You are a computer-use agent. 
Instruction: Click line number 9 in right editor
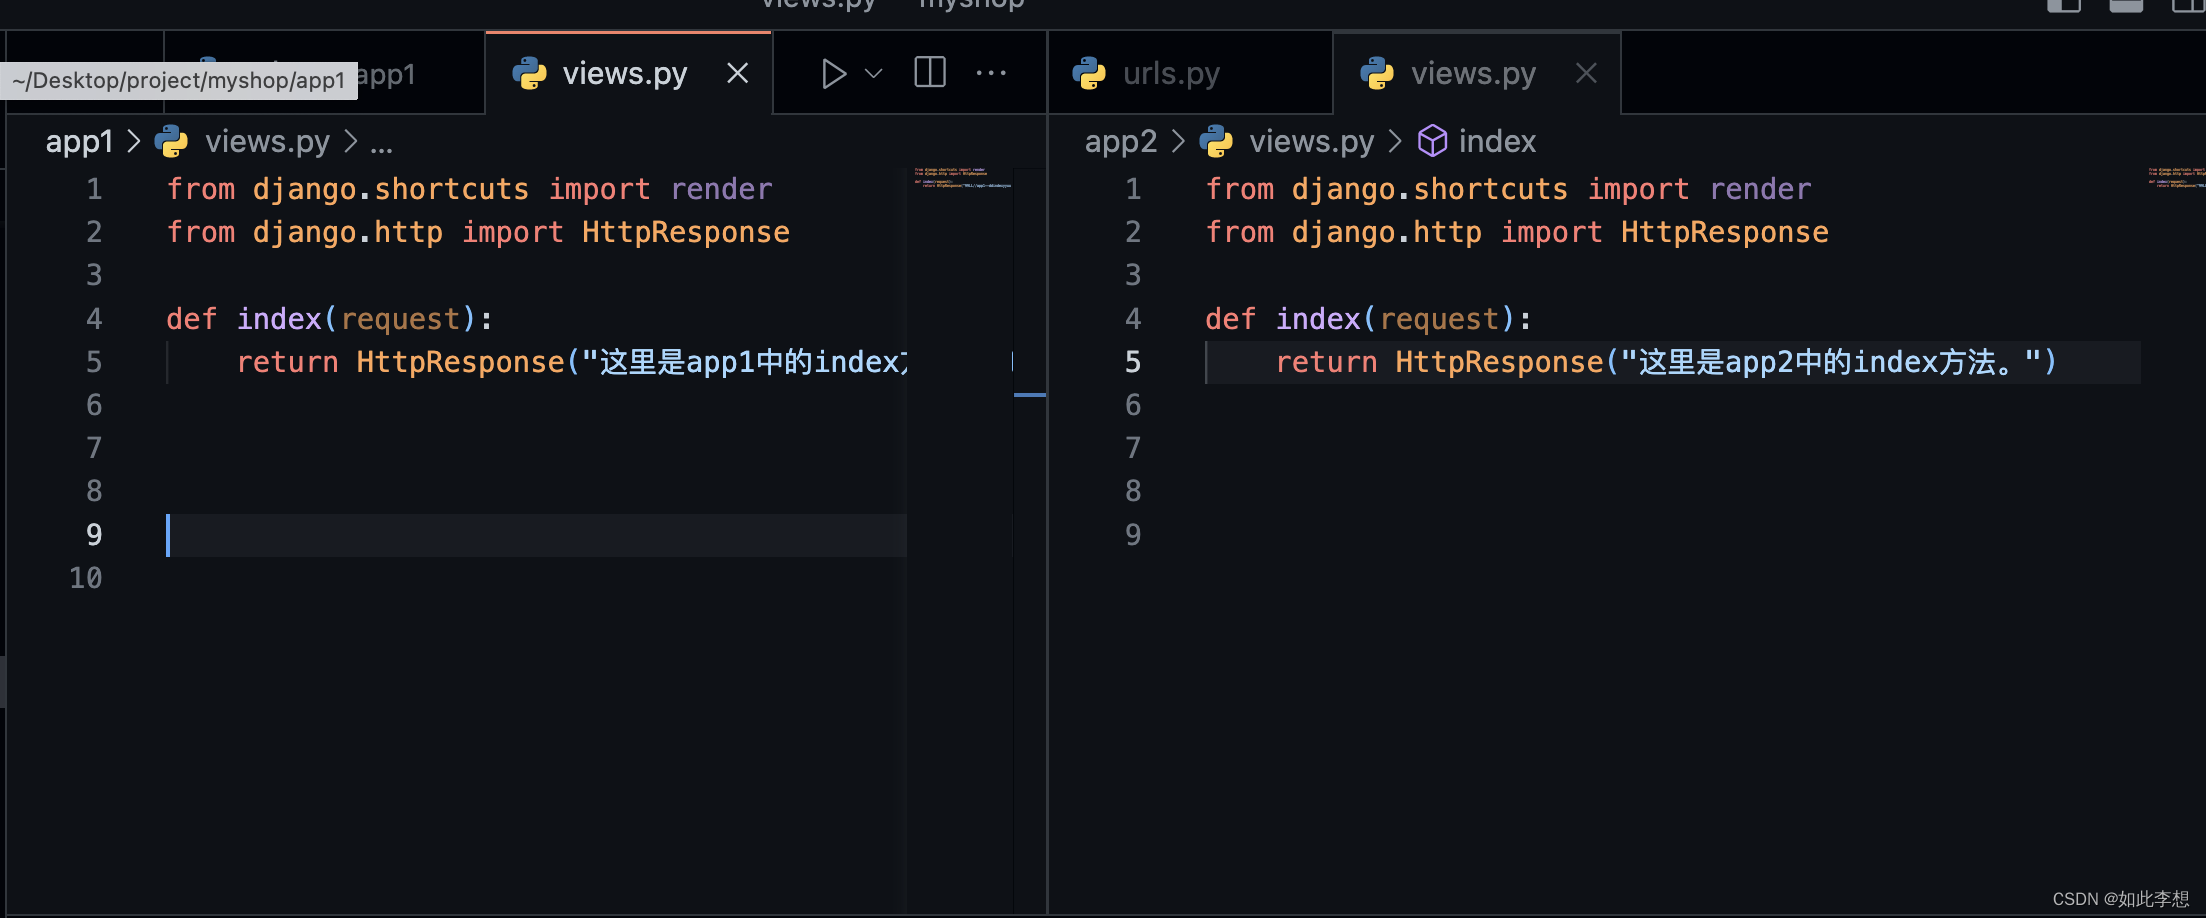coord(1133,535)
